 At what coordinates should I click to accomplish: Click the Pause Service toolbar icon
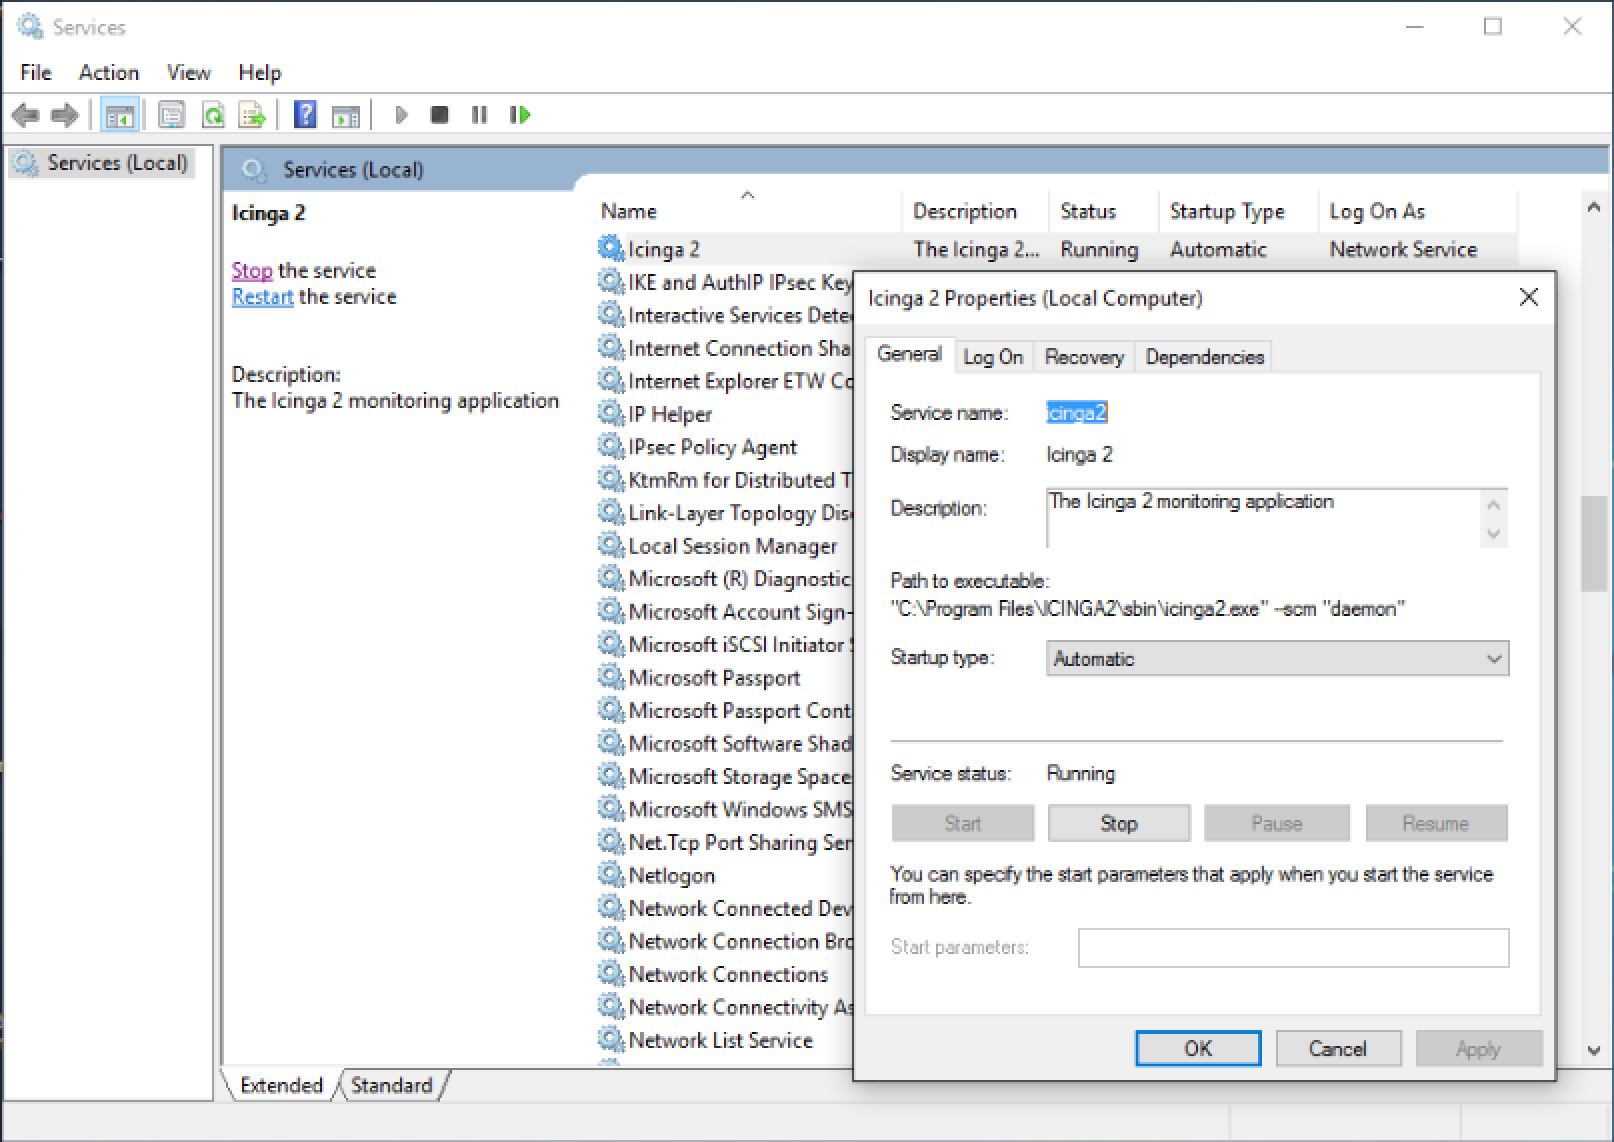pos(479,115)
